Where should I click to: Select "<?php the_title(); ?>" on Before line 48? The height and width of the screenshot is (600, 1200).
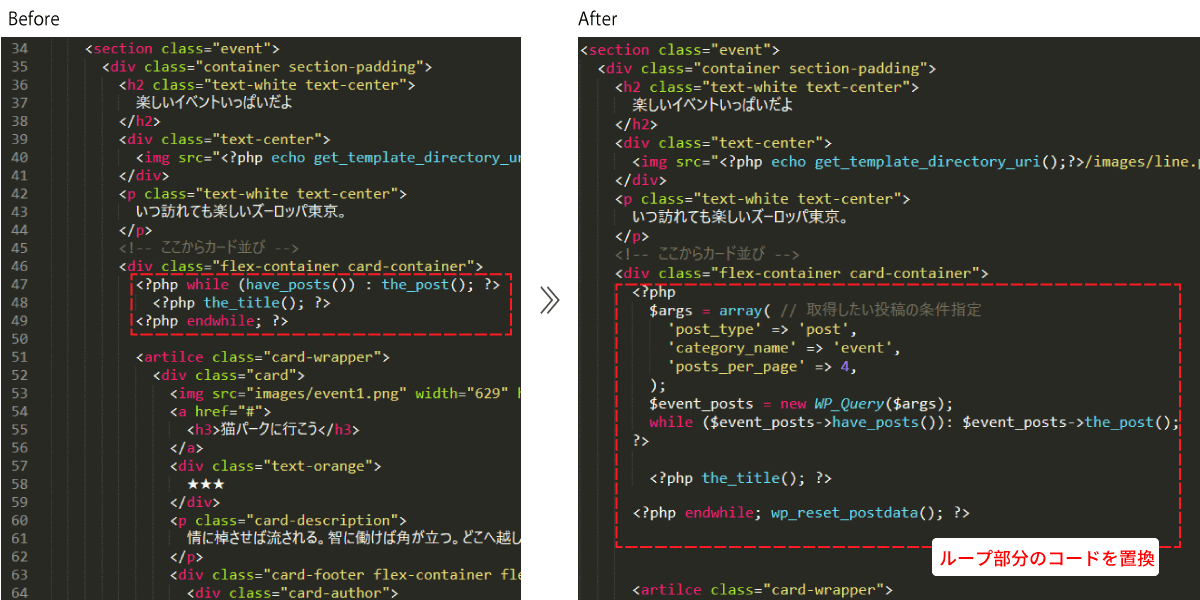[x=241, y=302]
